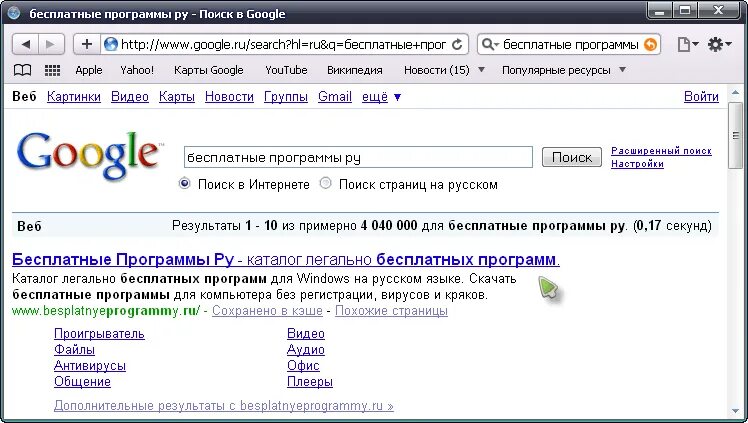This screenshot has width=748, height=423.
Task: Open the Антивирусы sitelink
Action: 90,366
